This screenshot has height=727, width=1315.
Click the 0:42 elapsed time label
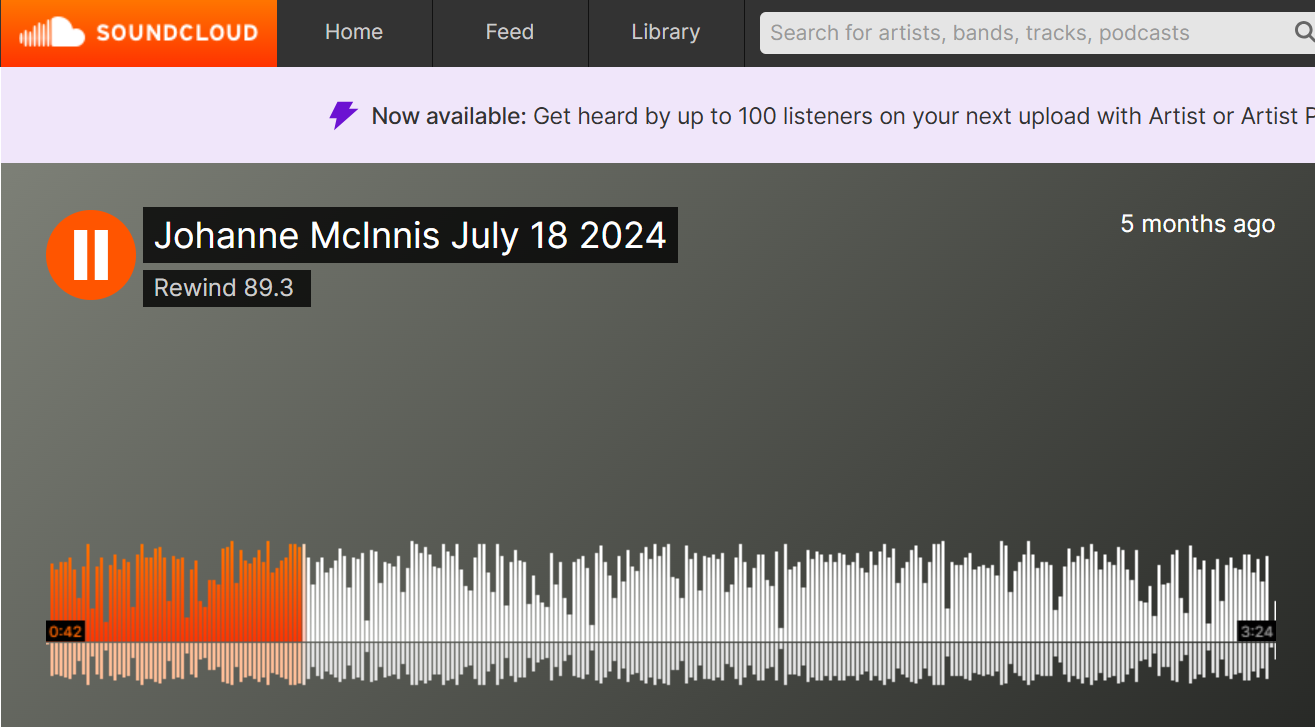(x=65, y=631)
